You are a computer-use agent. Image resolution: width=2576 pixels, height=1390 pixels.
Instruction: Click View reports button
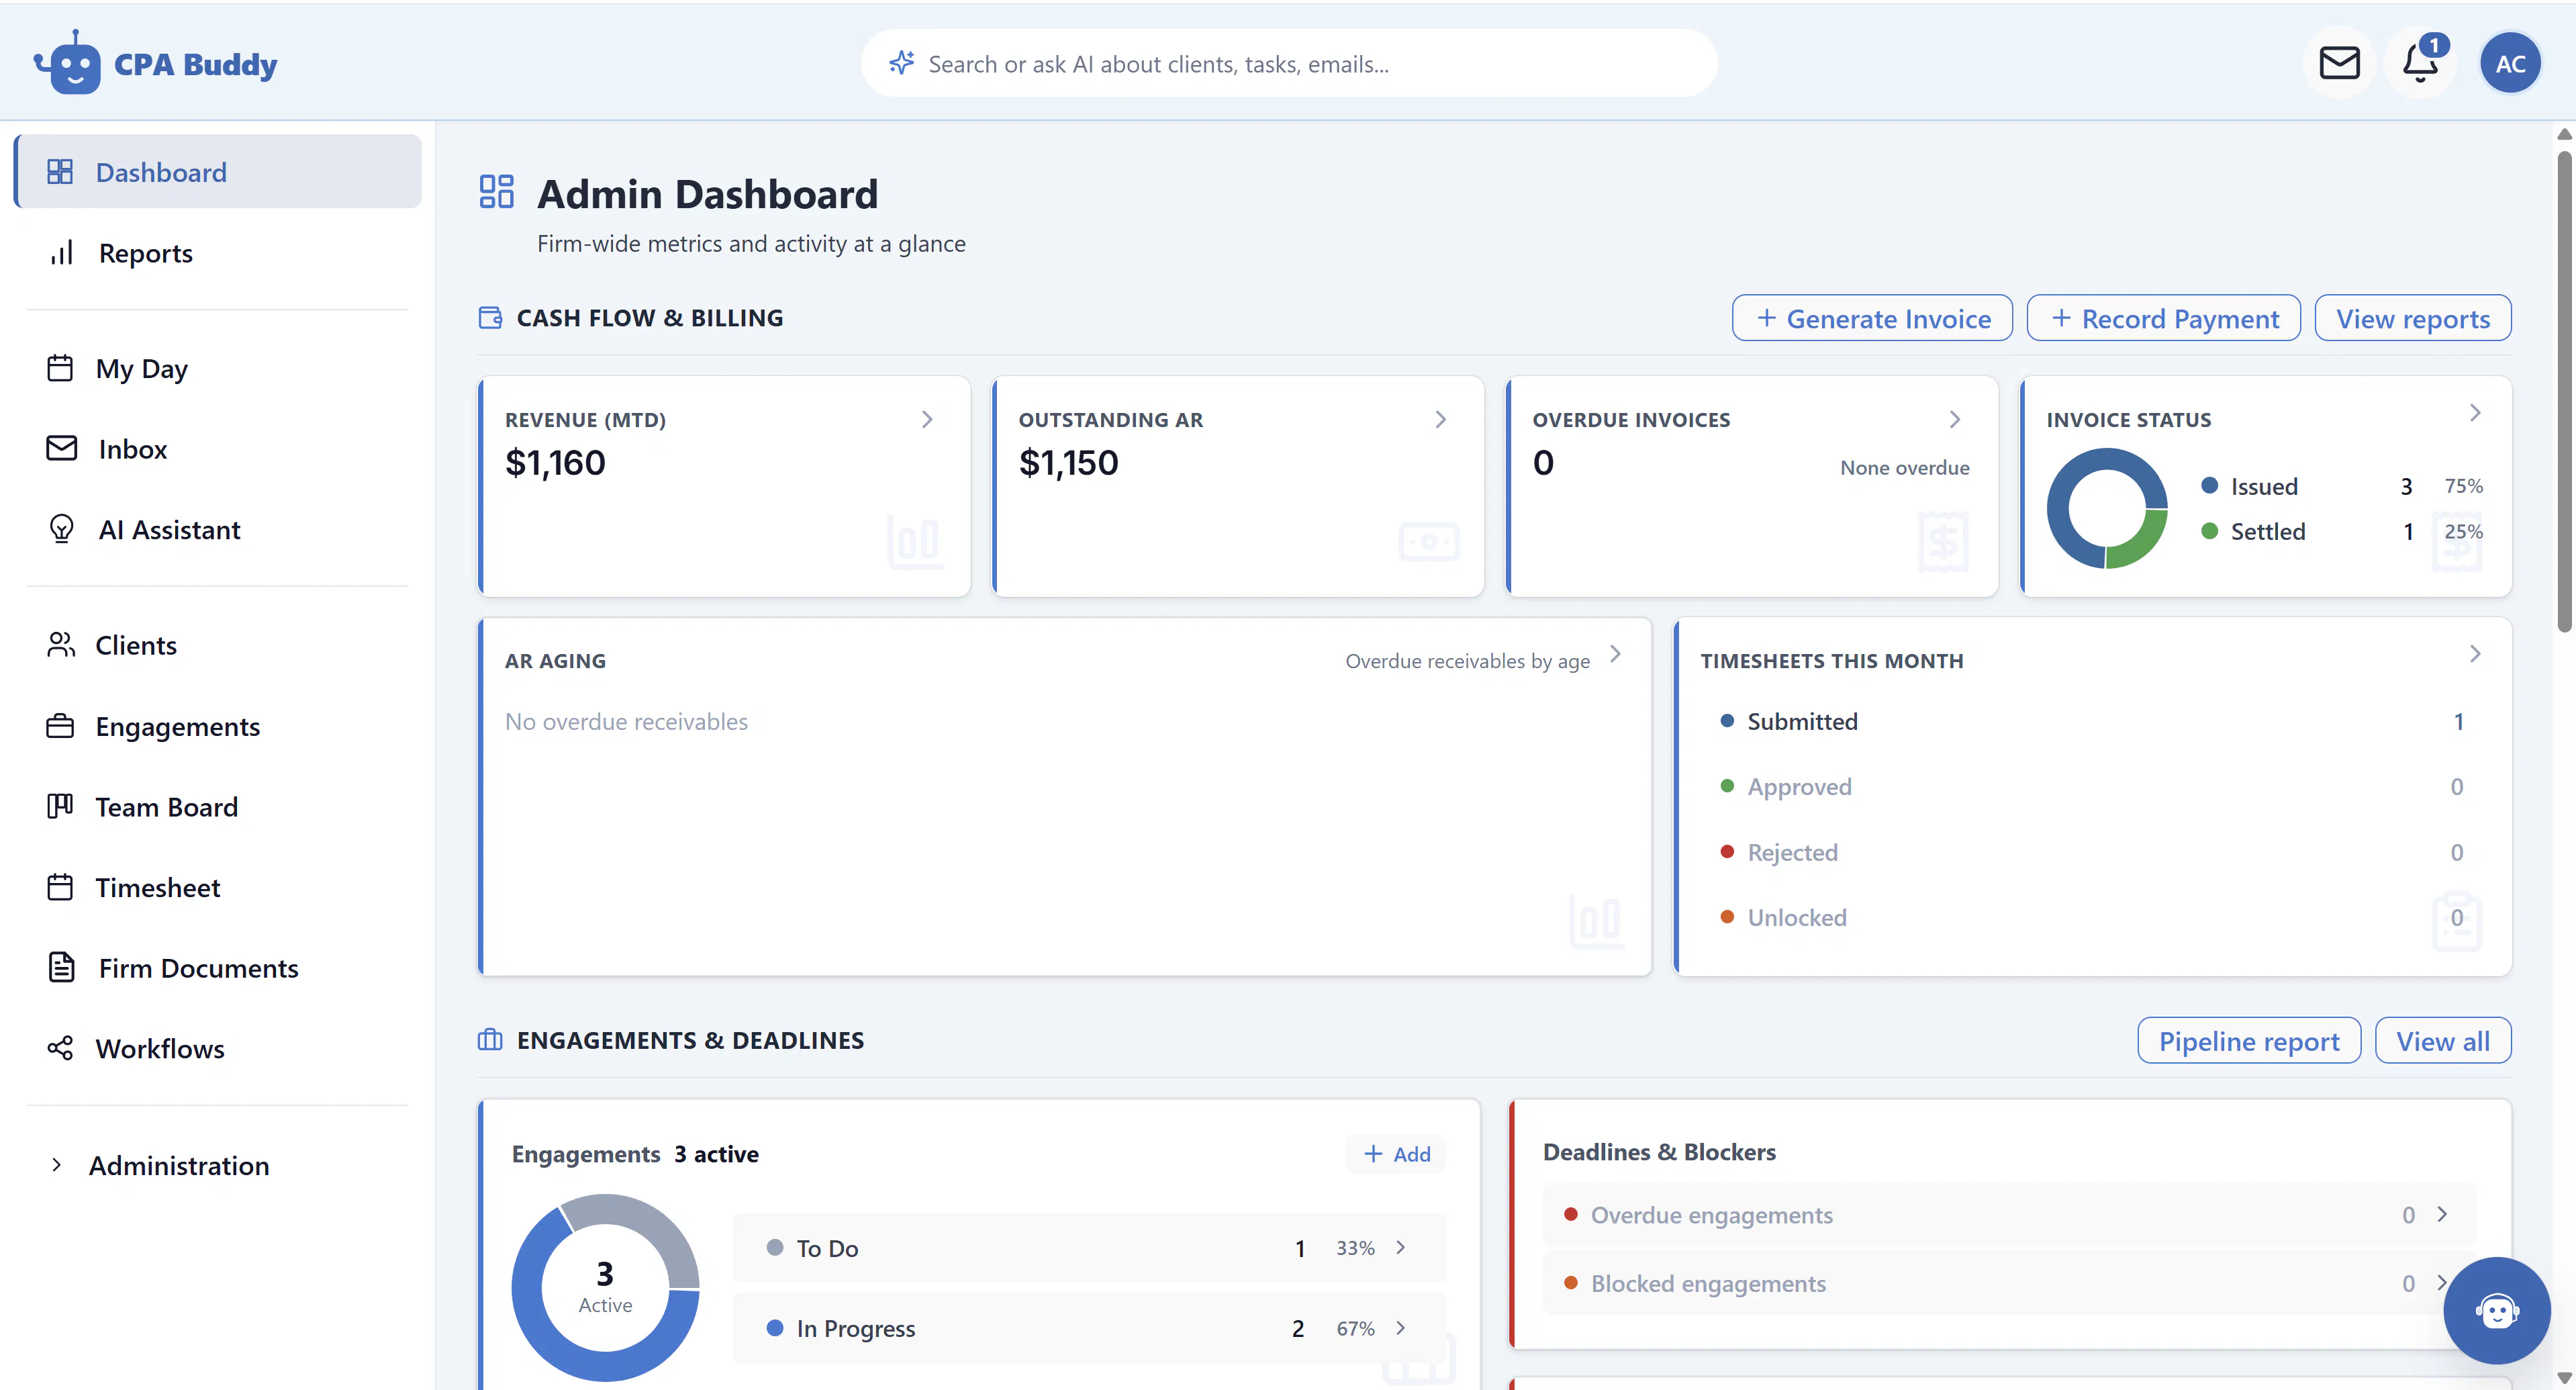(2412, 318)
